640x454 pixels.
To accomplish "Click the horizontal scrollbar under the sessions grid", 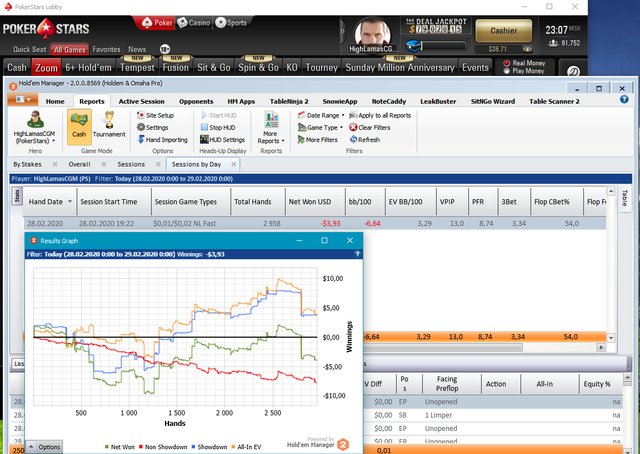I will tap(443, 347).
